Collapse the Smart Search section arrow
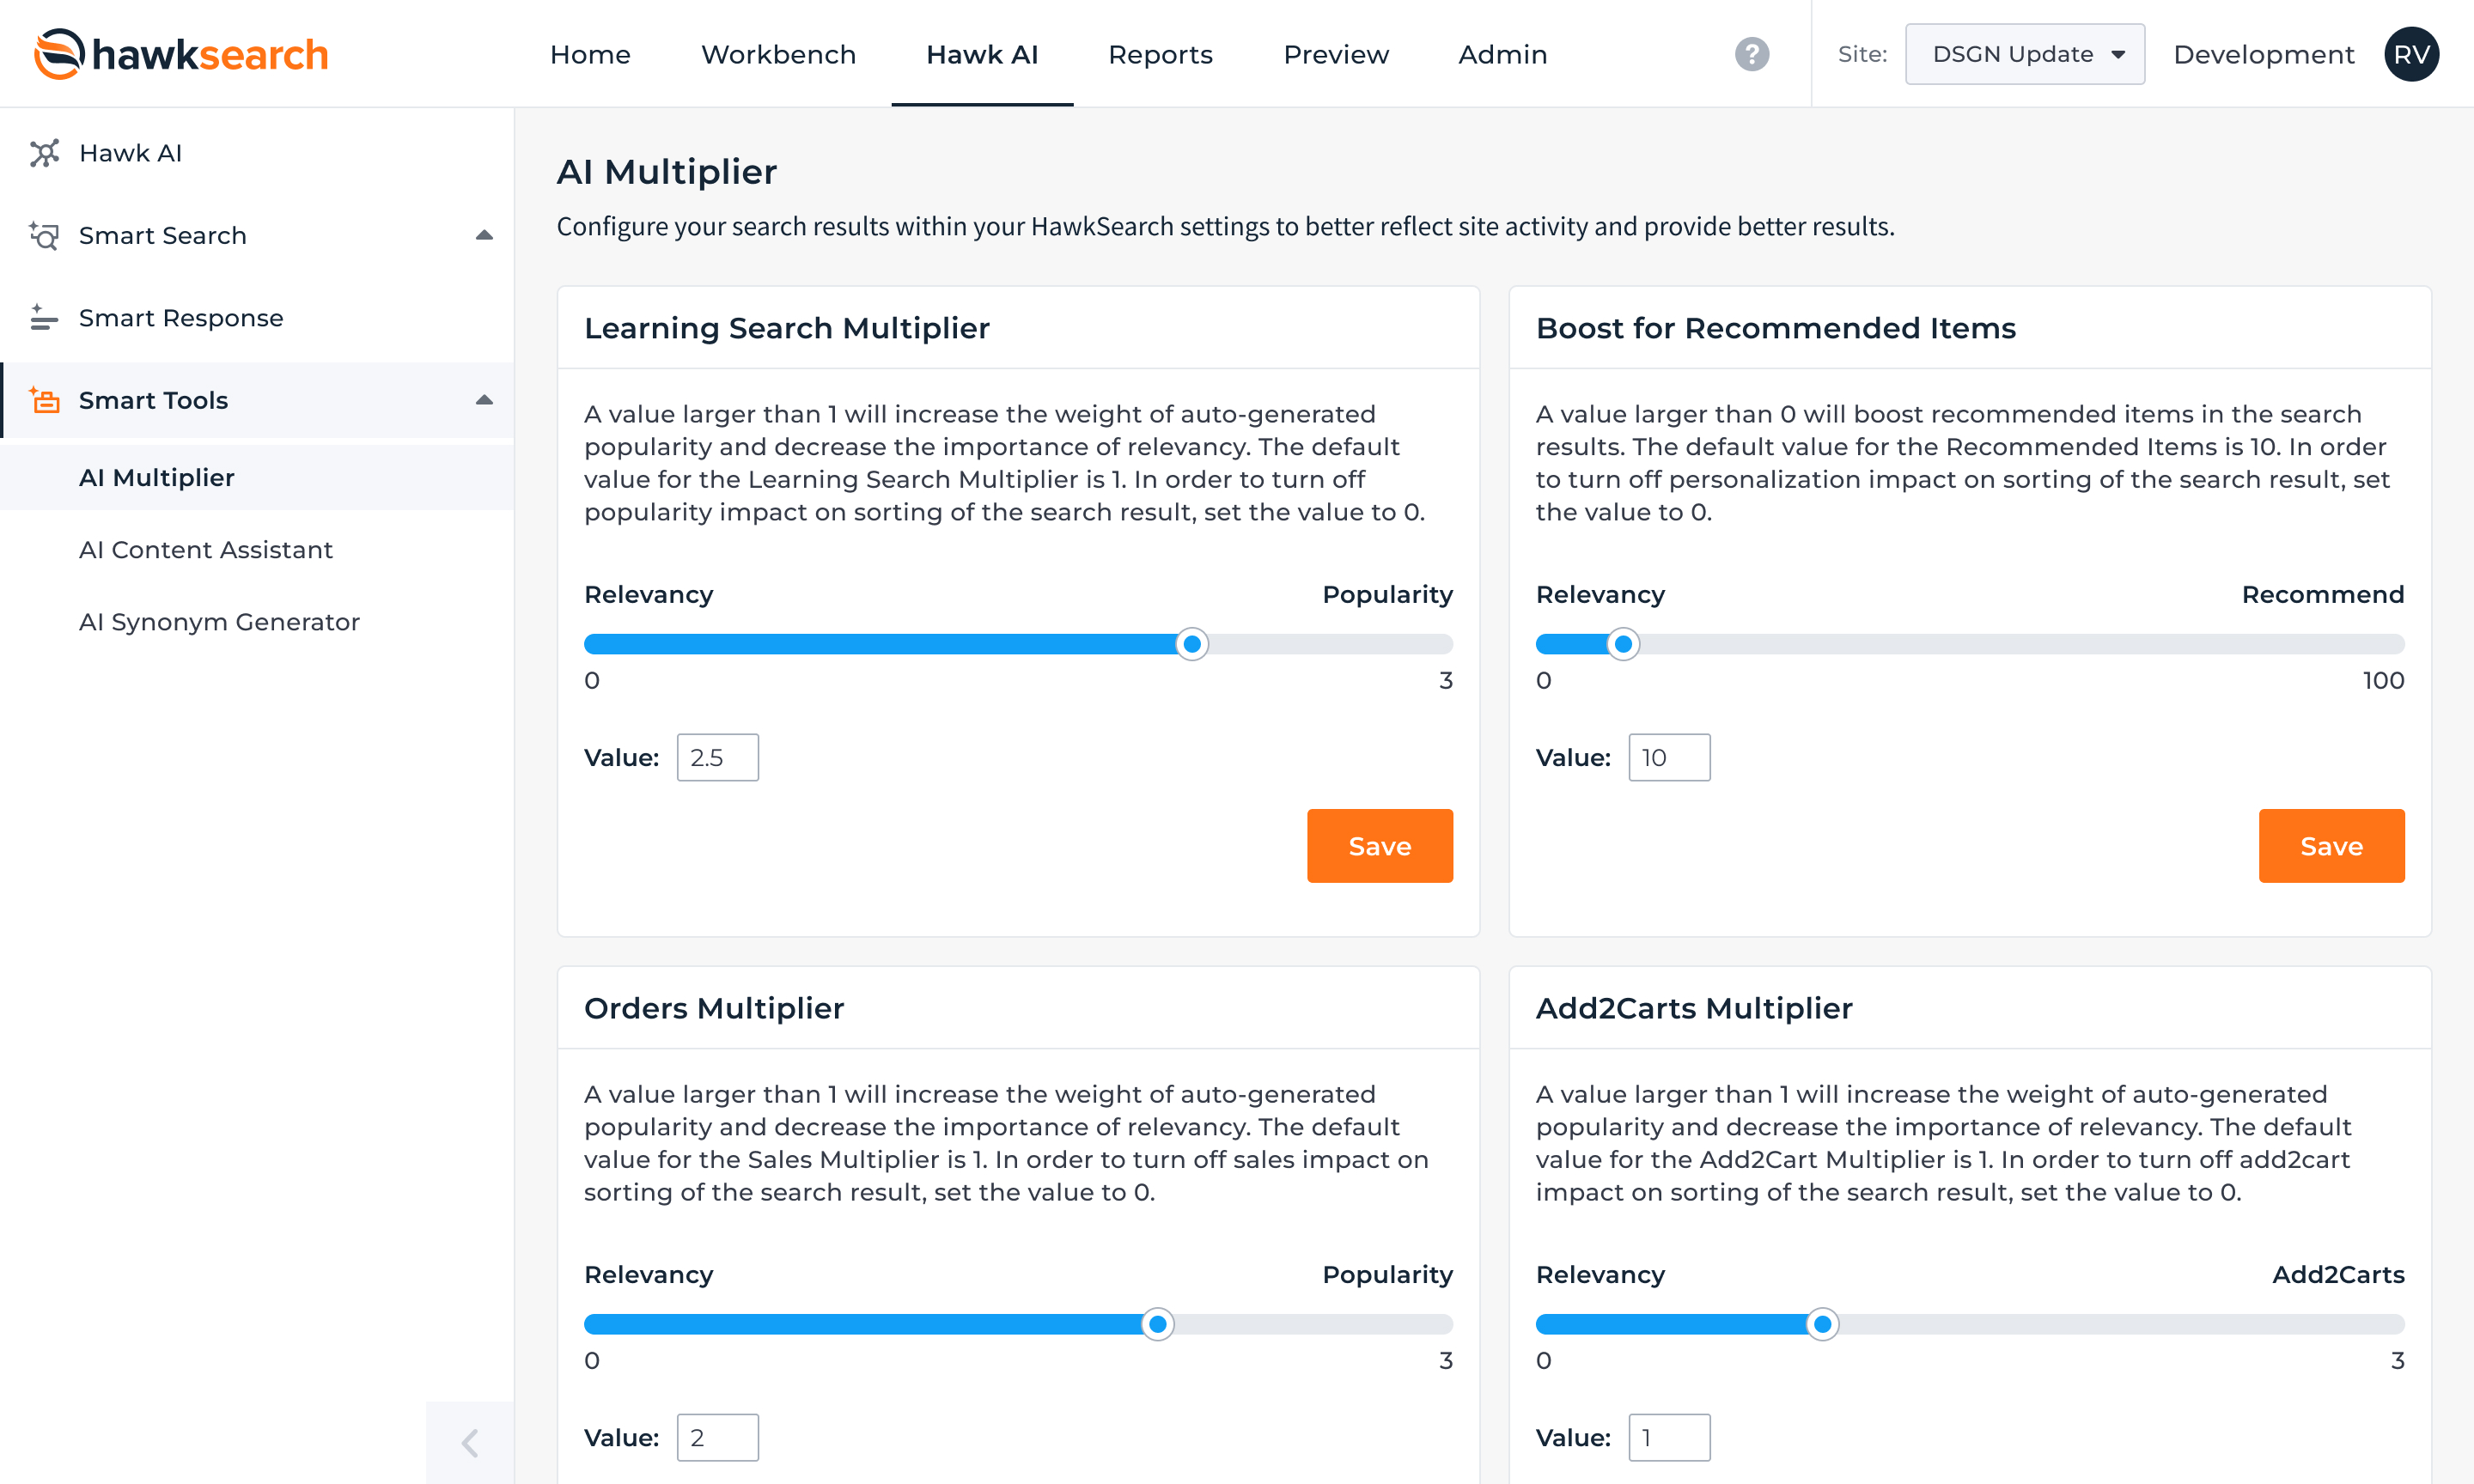This screenshot has width=2474, height=1484. (484, 236)
